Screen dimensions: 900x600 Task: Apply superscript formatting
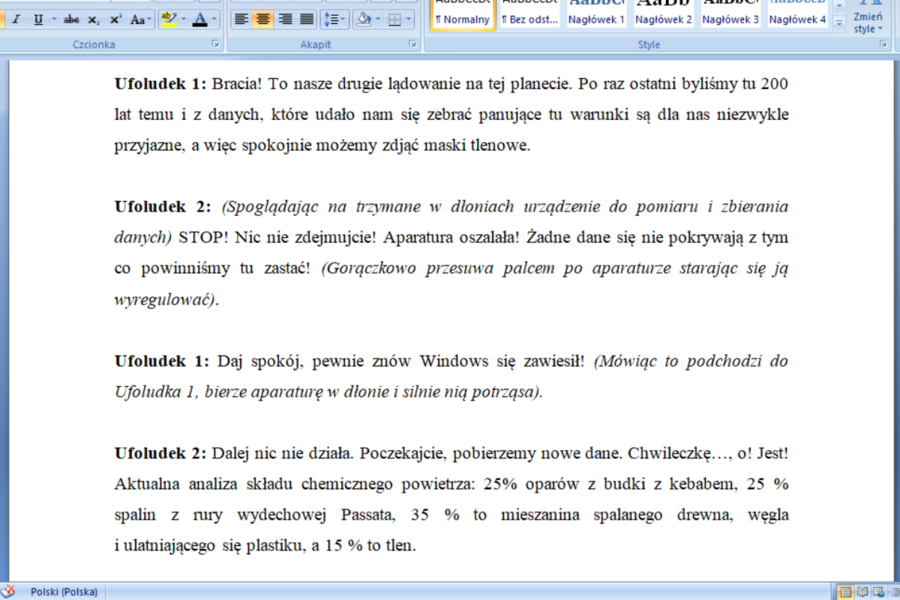coord(115,19)
